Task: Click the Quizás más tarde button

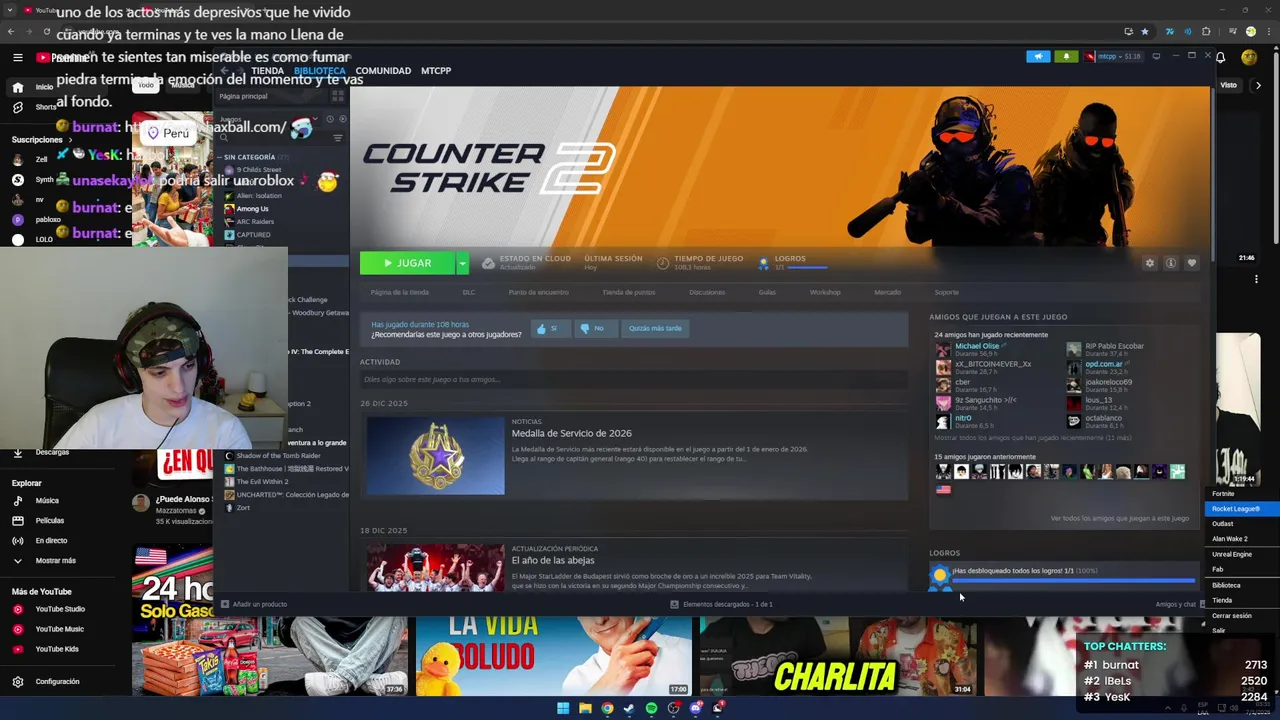Action: pyautogui.click(x=655, y=328)
